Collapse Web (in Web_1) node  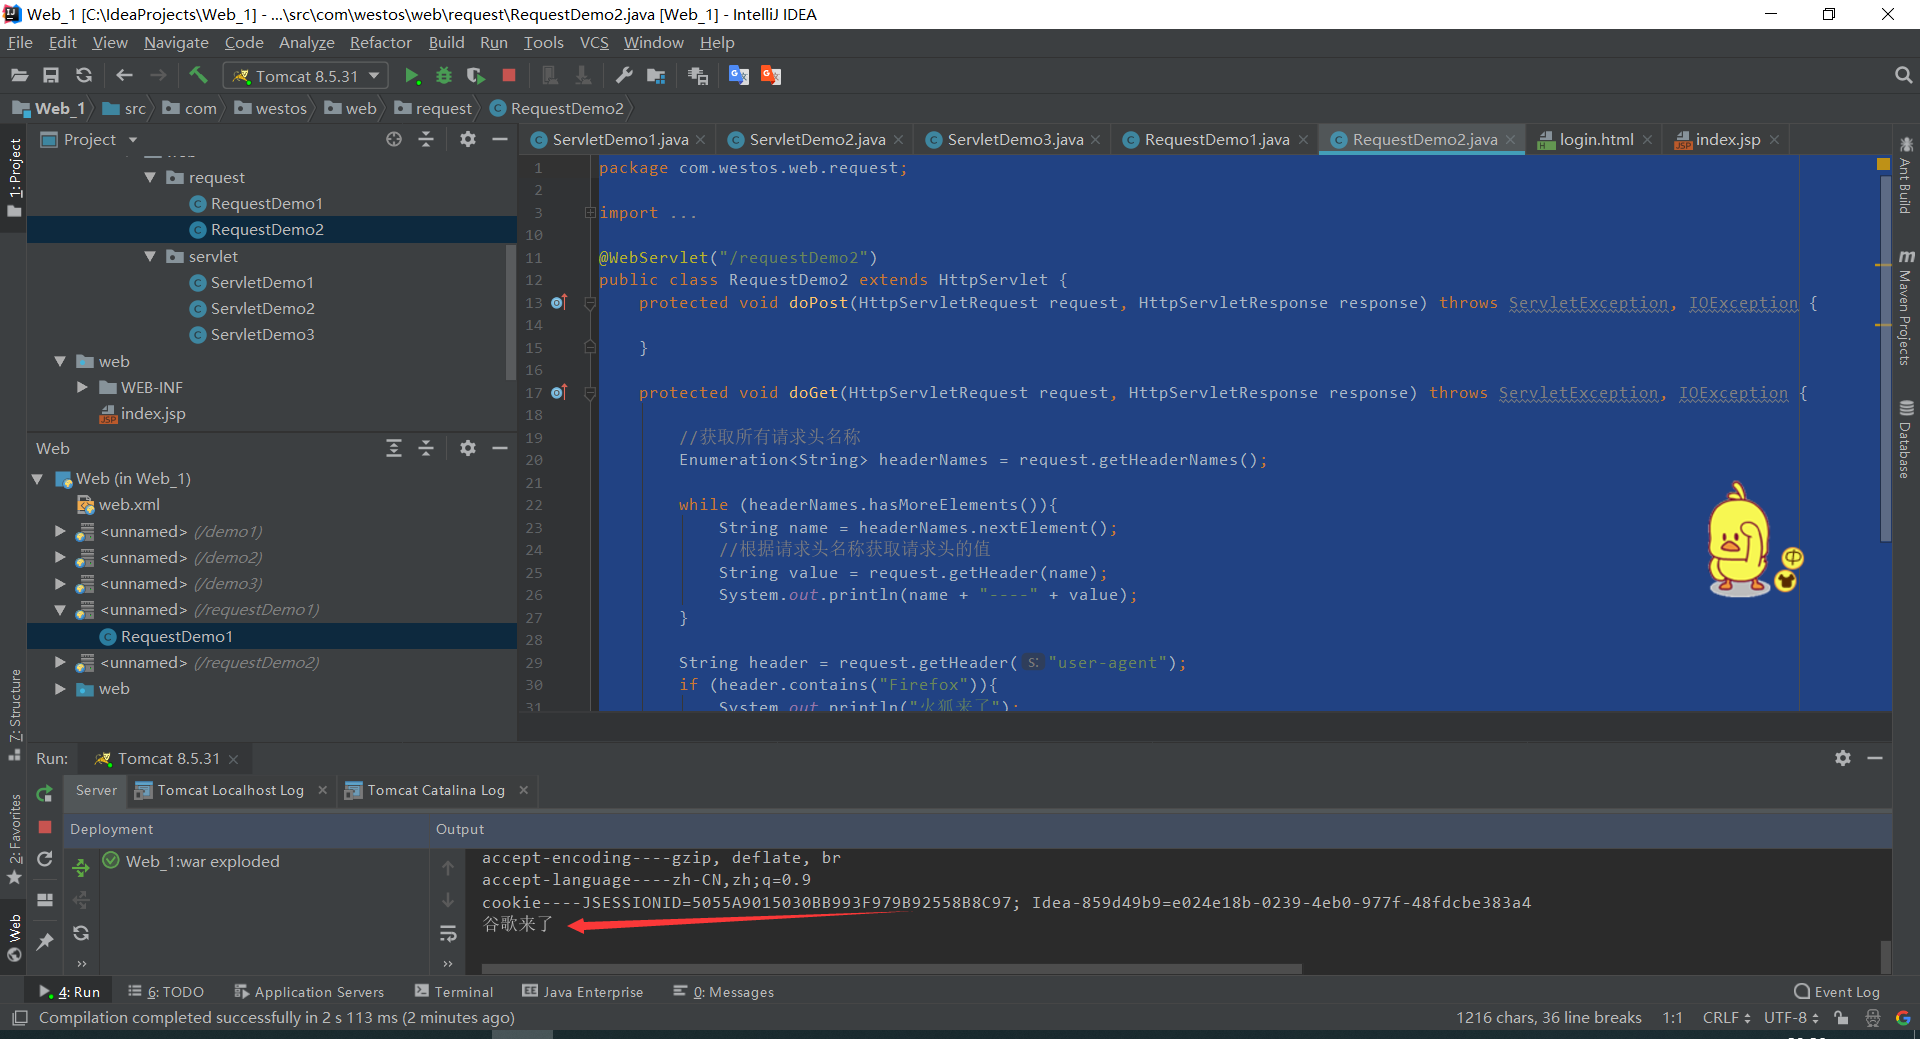pos(38,478)
